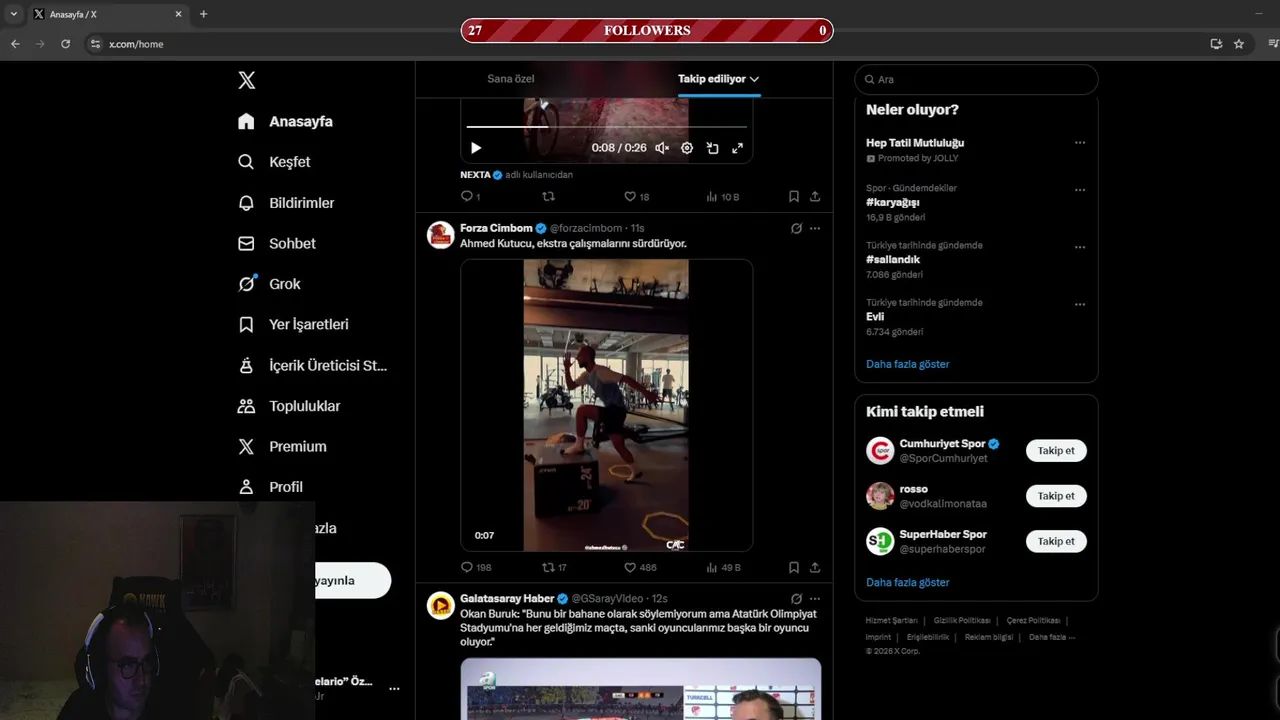Image resolution: width=1280 pixels, height=720 pixels.
Task: Share the Forza Cimbom post
Action: [x=815, y=567]
